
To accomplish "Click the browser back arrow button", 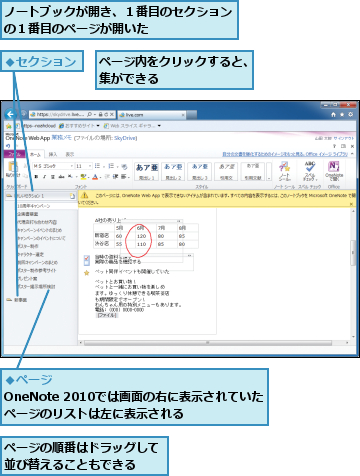I will click(x=11, y=114).
